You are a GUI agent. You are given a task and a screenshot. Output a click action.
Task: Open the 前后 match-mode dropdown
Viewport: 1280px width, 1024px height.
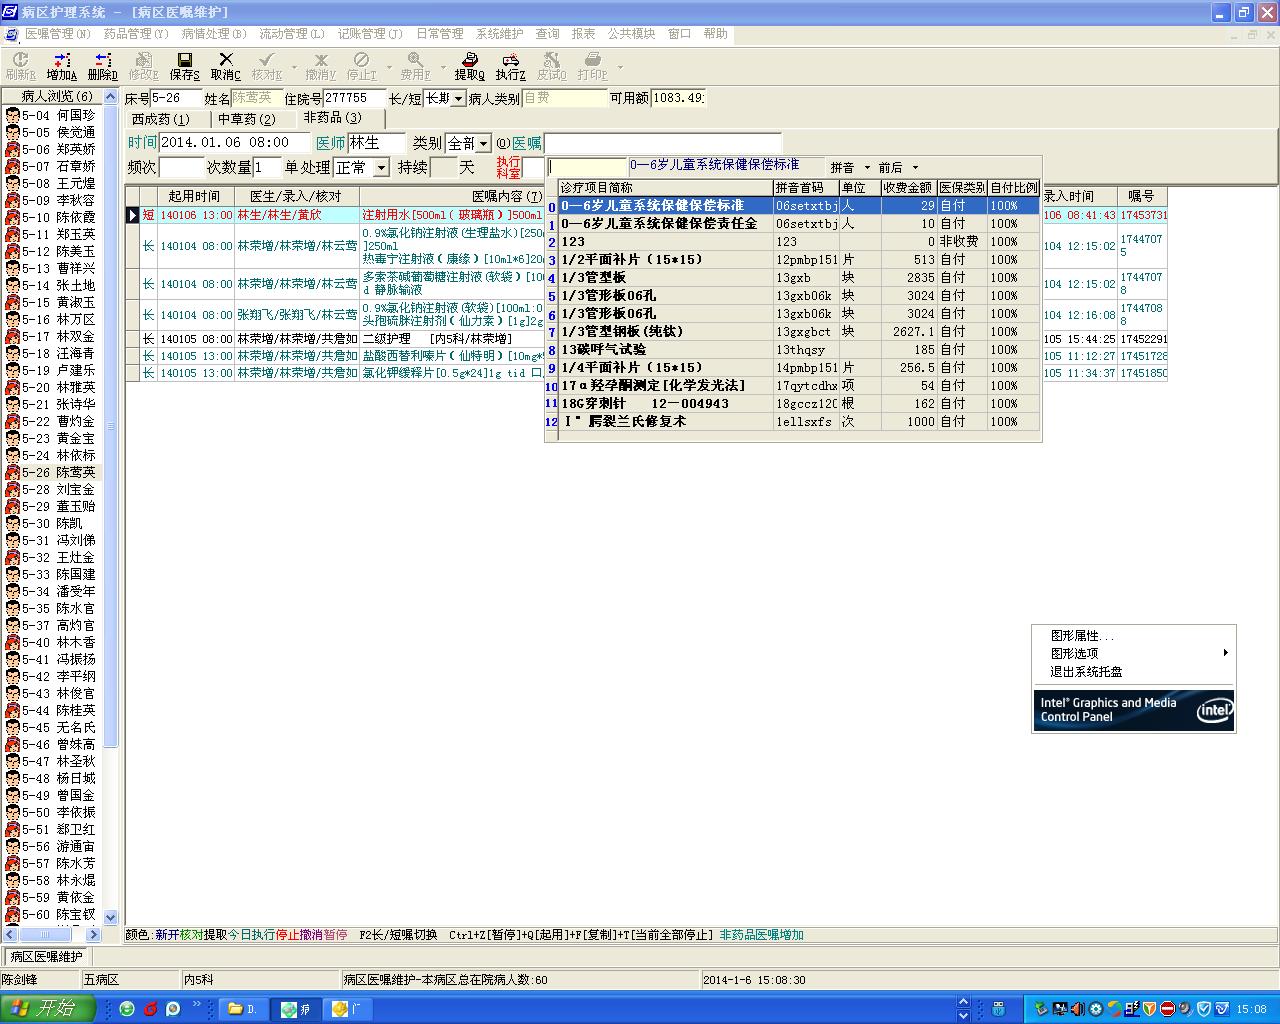(x=915, y=168)
